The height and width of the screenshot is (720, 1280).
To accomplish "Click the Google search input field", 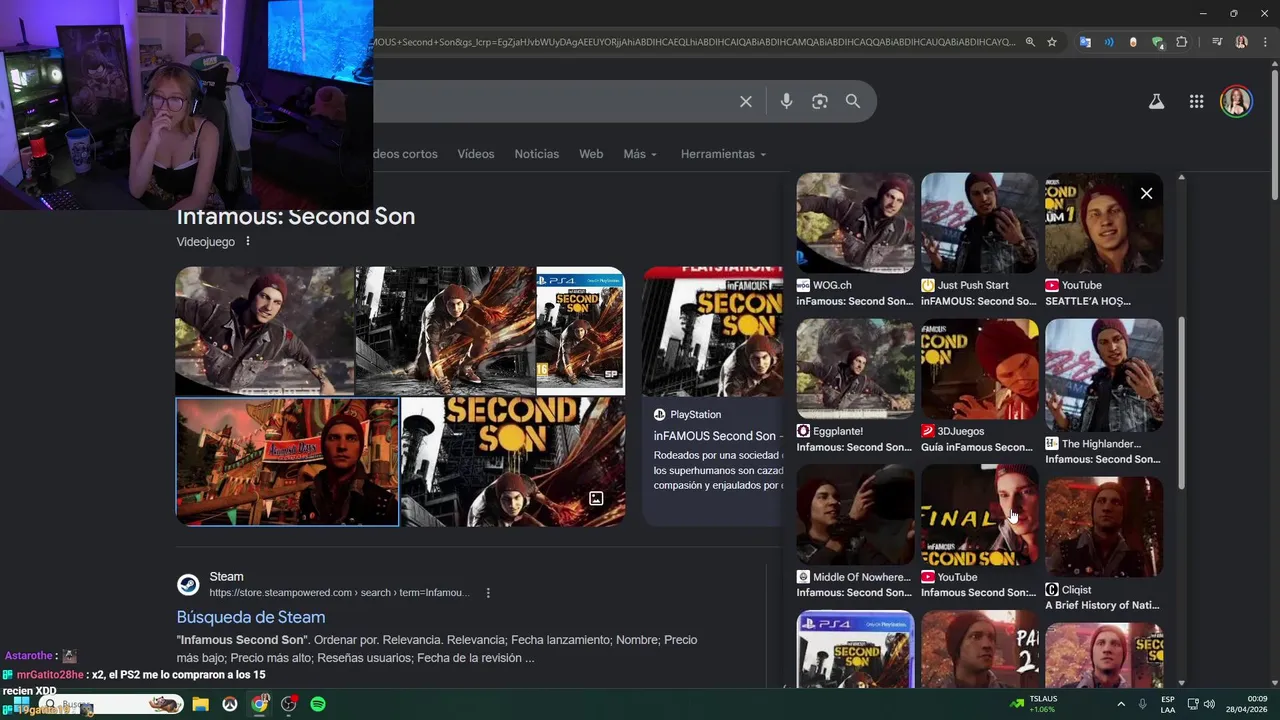I will 550,101.
